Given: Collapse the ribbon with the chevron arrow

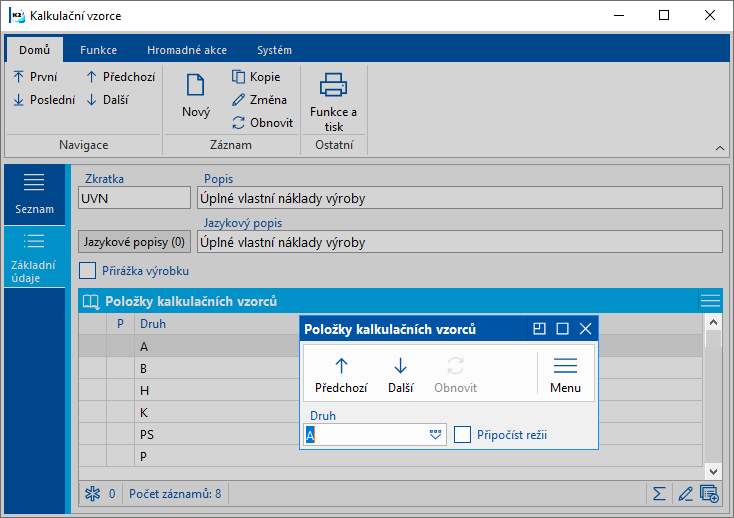Looking at the screenshot, I should [x=718, y=148].
